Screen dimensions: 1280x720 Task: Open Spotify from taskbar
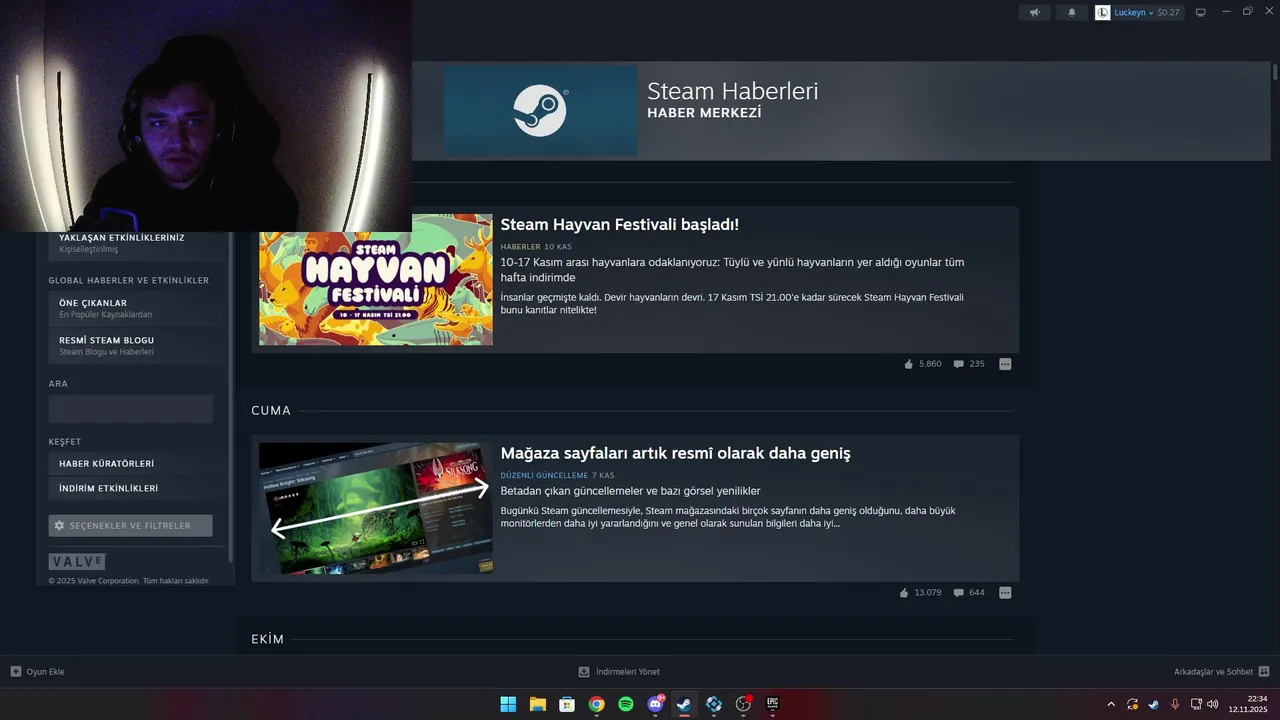pos(626,704)
